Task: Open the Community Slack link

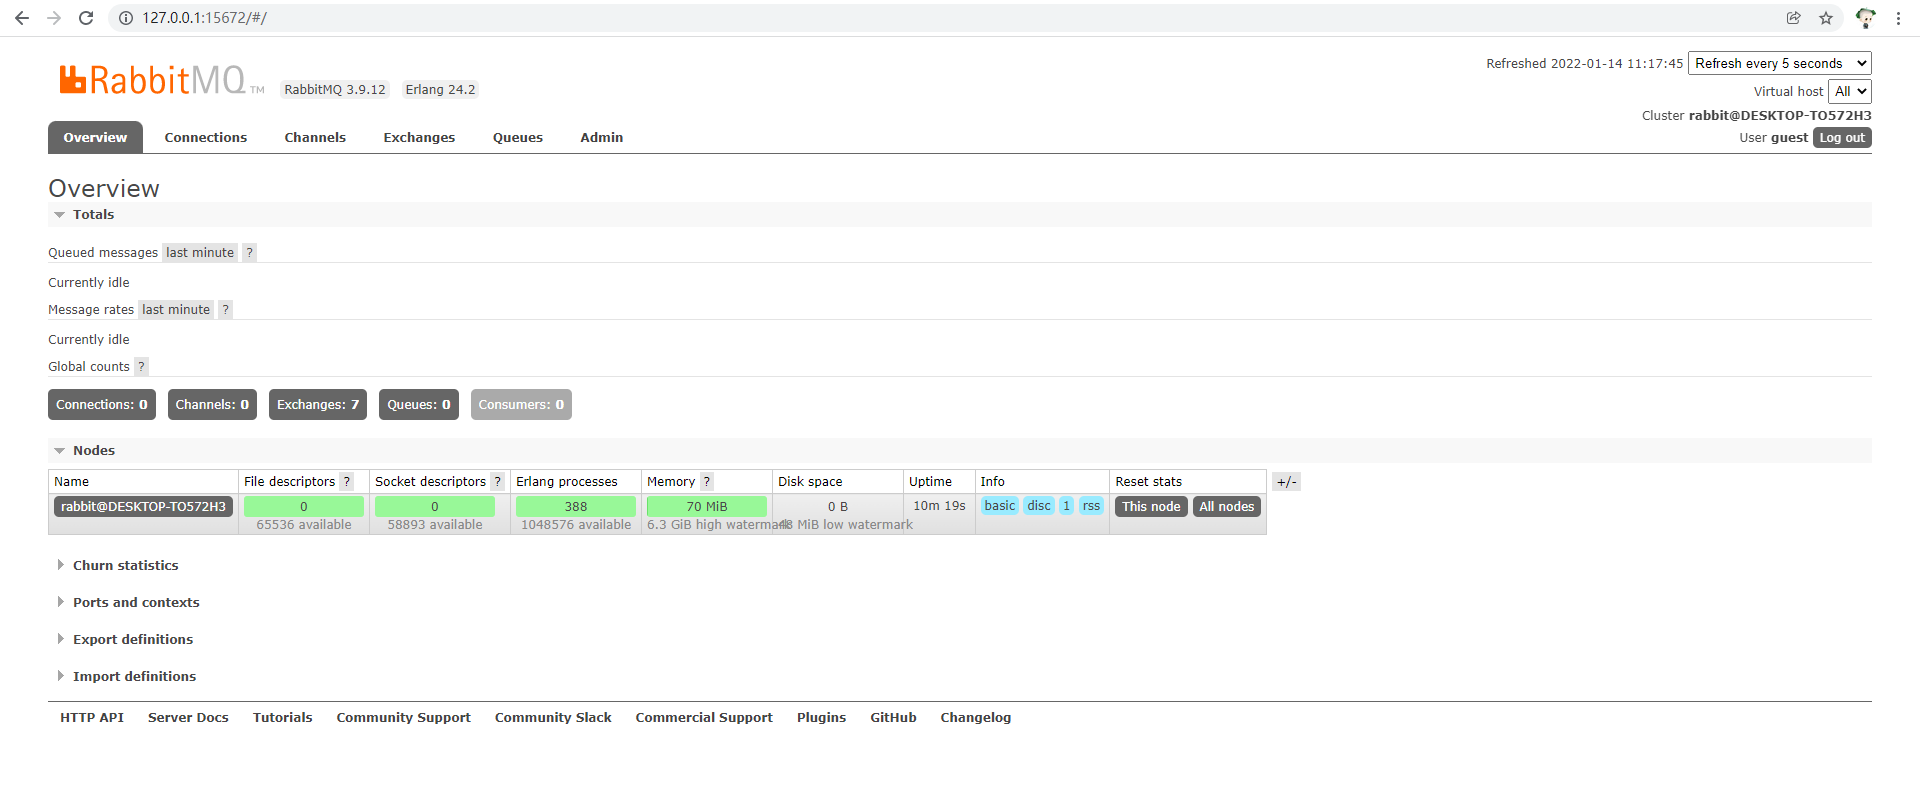Action: (553, 718)
